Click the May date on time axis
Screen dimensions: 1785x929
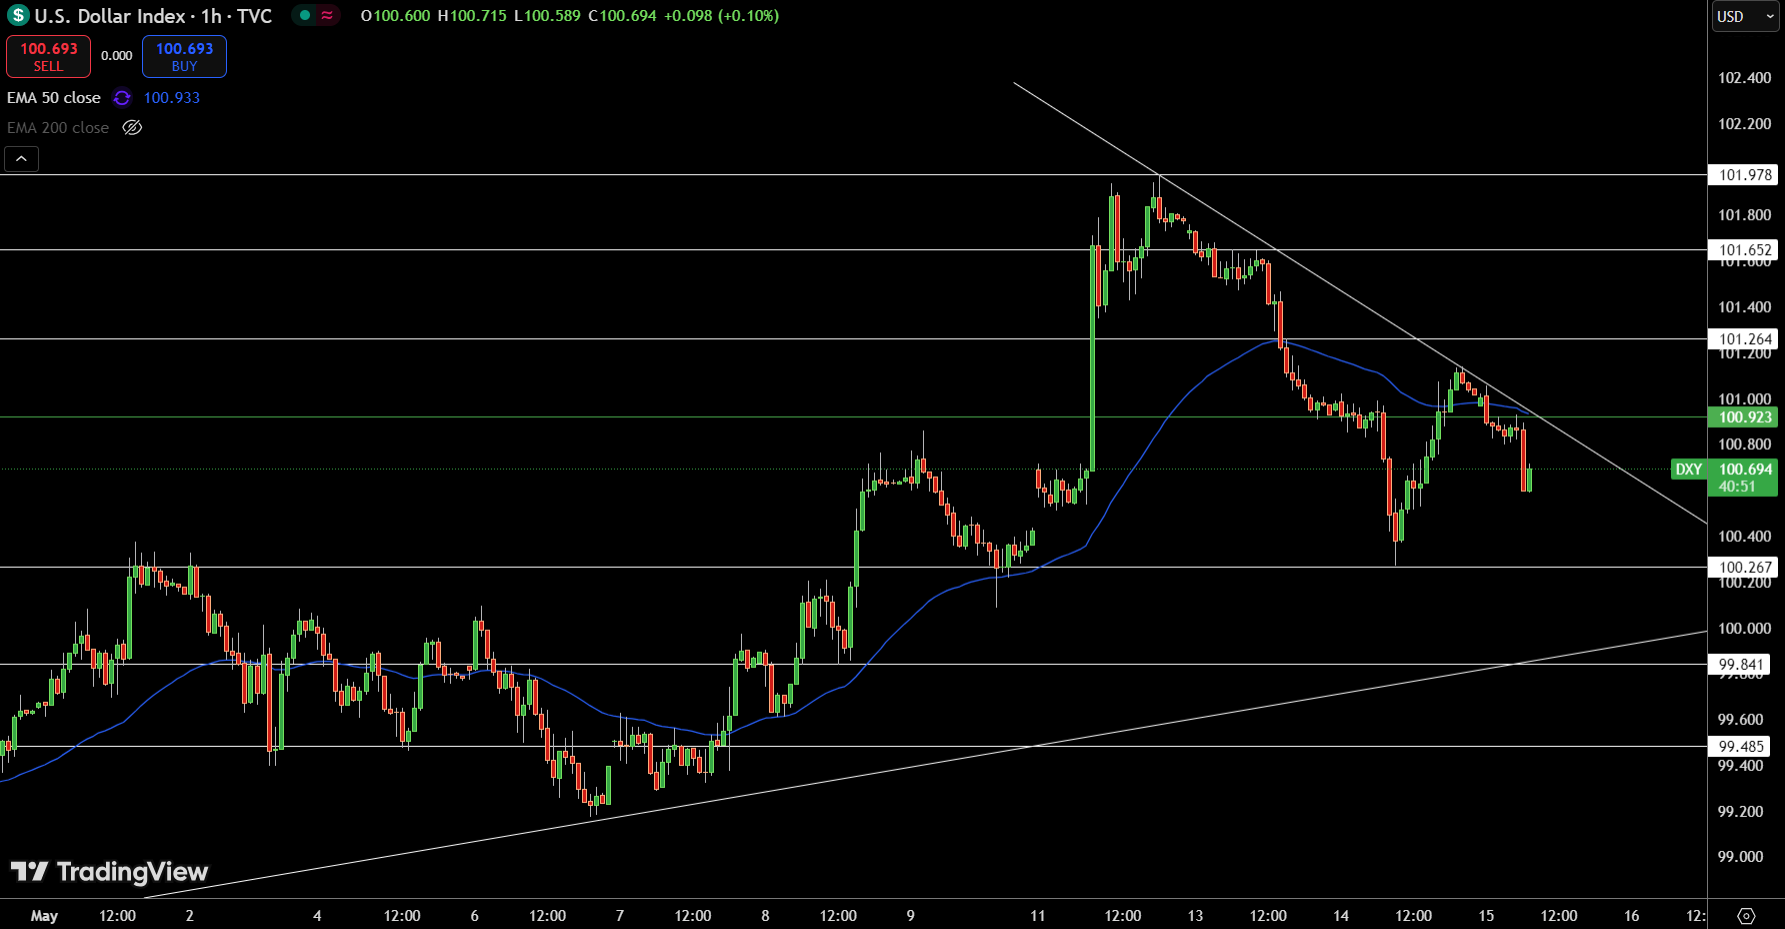point(44,915)
